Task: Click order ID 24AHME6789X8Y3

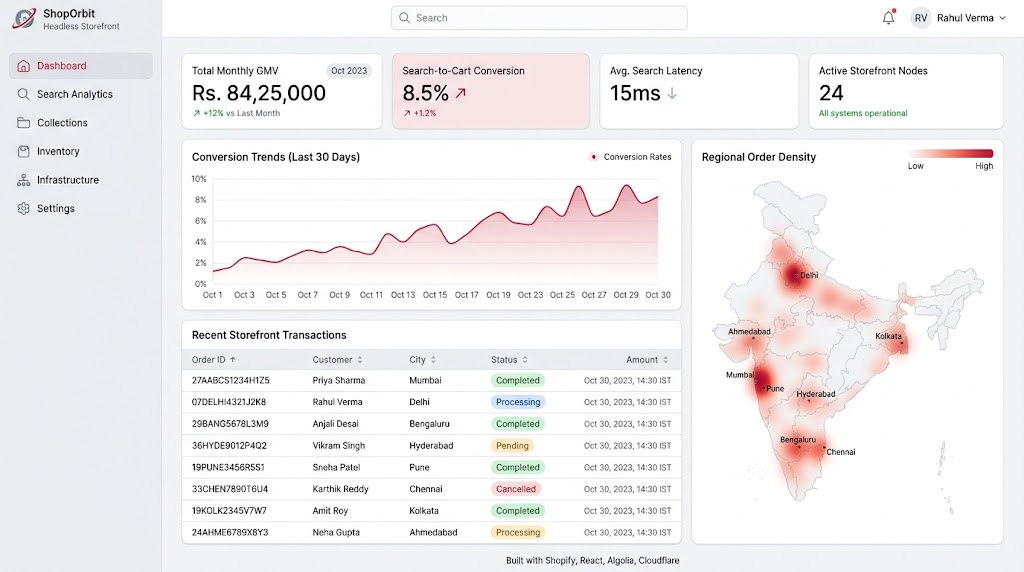Action: click(x=230, y=532)
